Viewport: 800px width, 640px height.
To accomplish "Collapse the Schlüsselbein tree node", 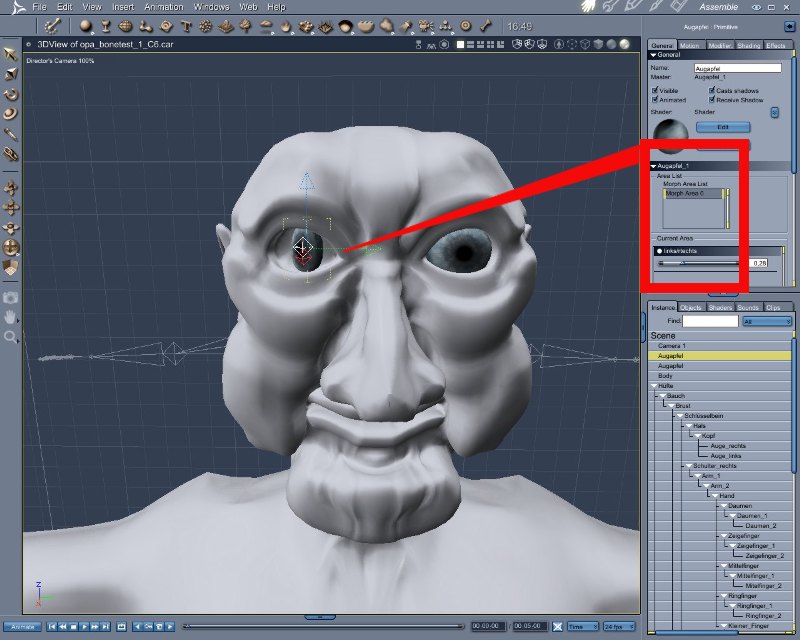I will pos(680,416).
